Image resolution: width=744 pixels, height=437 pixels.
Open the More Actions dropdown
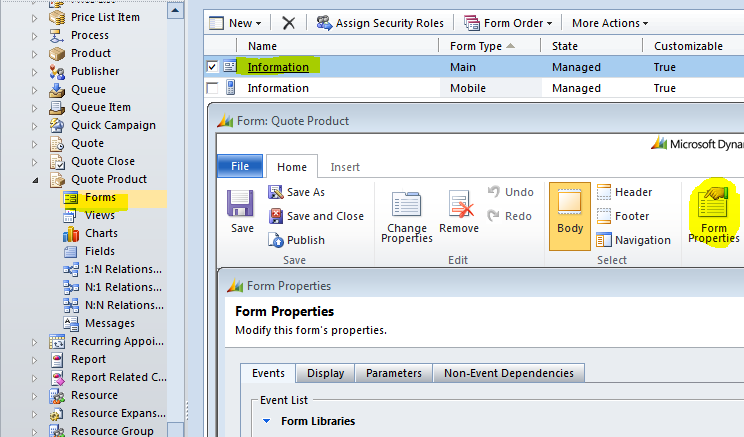click(609, 22)
